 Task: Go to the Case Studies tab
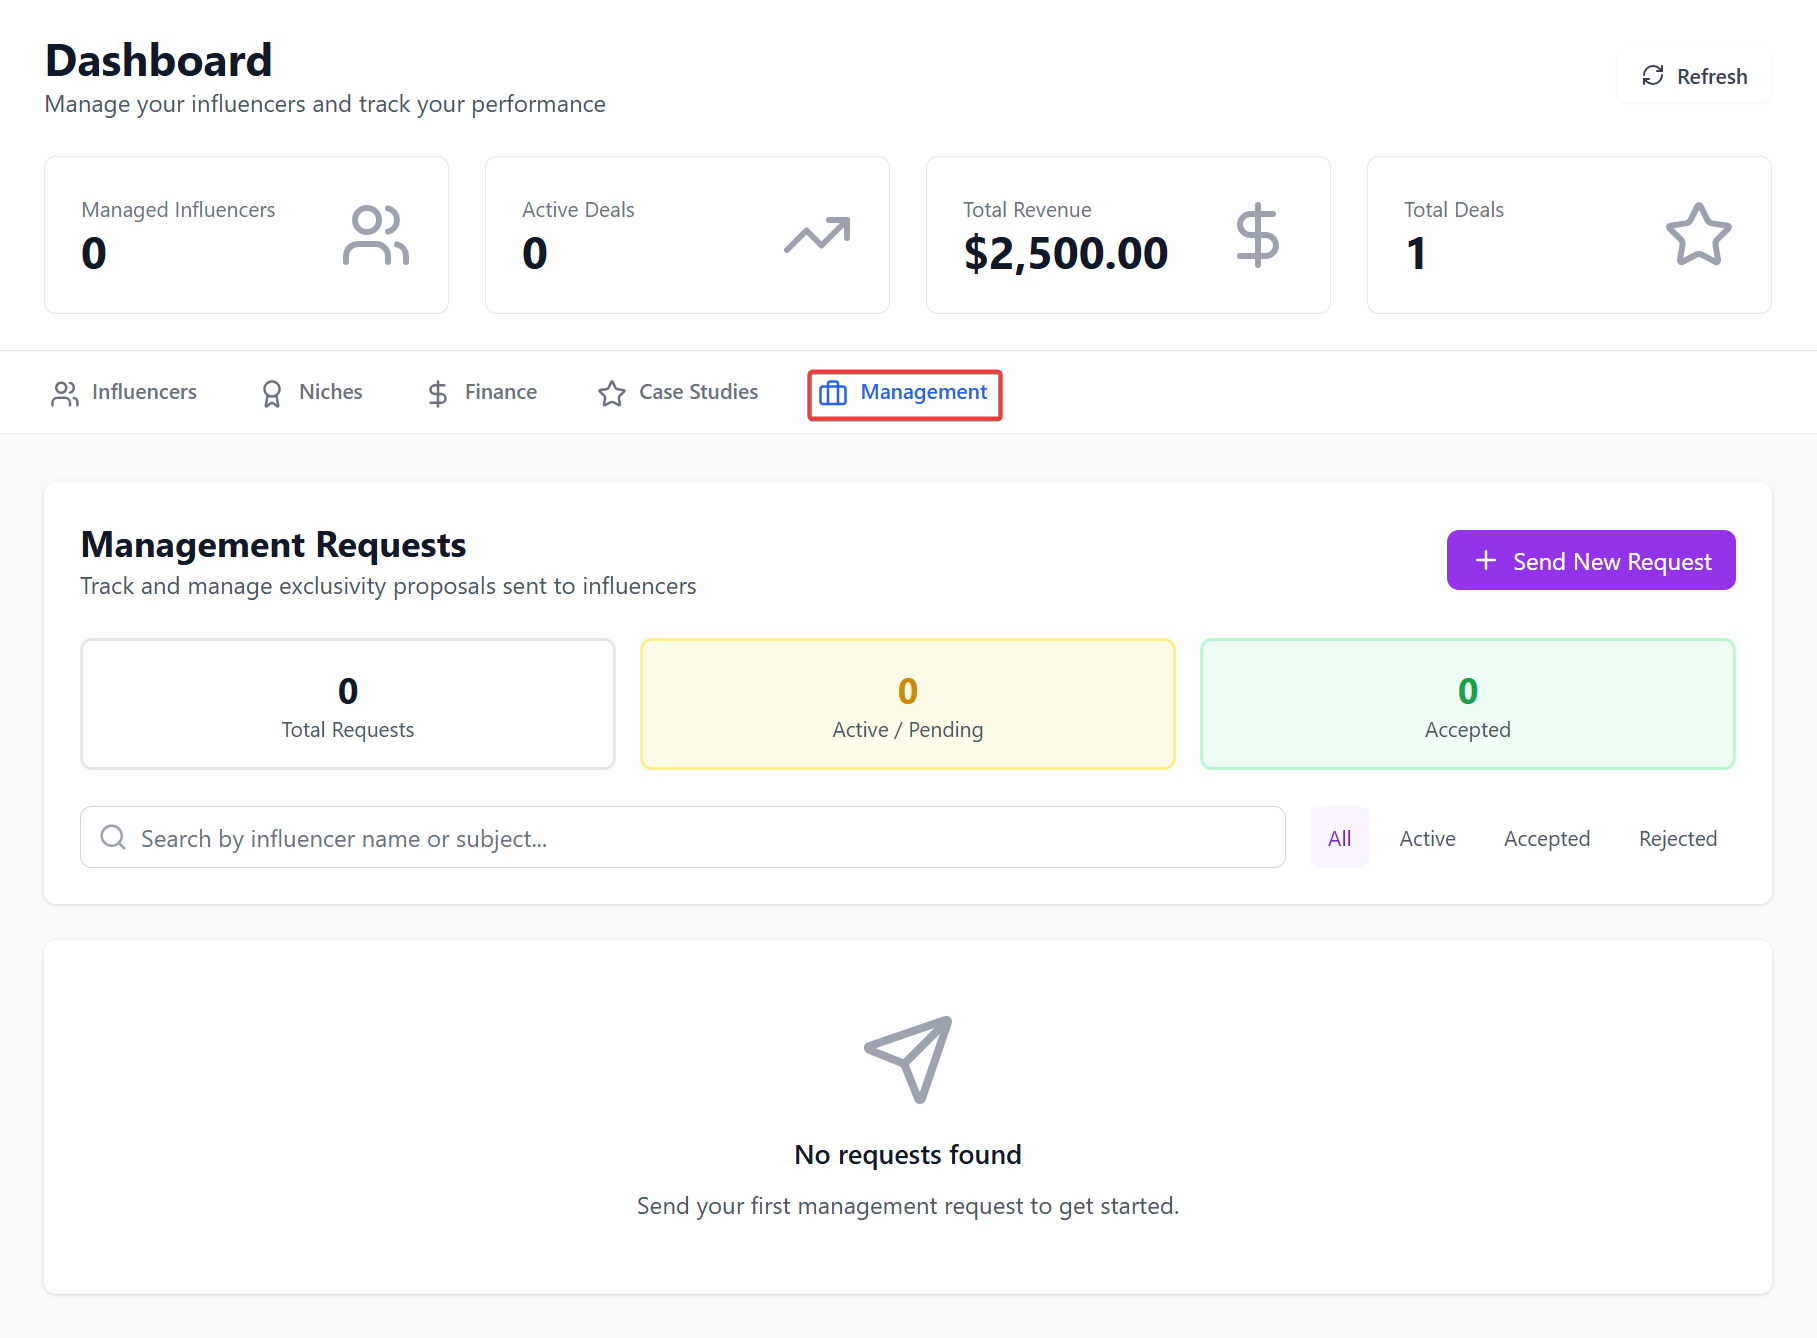(x=678, y=392)
